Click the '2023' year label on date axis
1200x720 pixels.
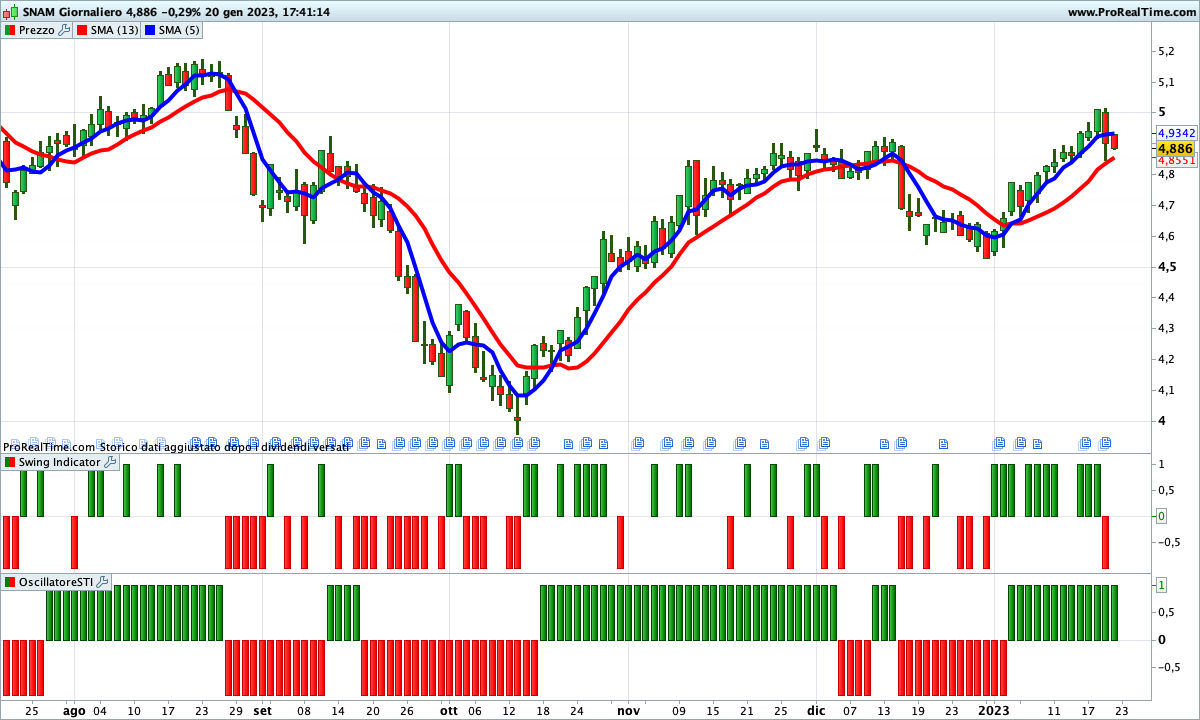point(993,711)
